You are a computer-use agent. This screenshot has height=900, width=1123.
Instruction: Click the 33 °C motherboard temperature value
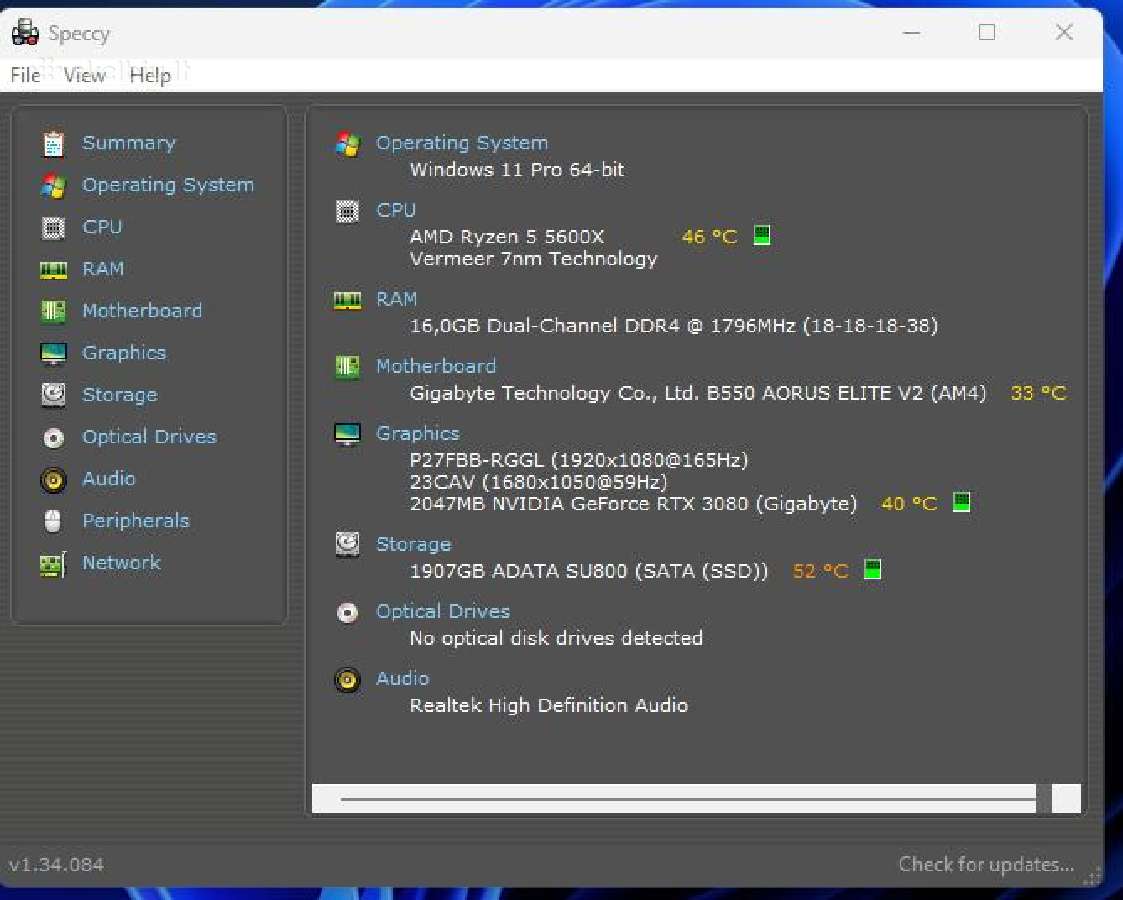tap(1038, 393)
